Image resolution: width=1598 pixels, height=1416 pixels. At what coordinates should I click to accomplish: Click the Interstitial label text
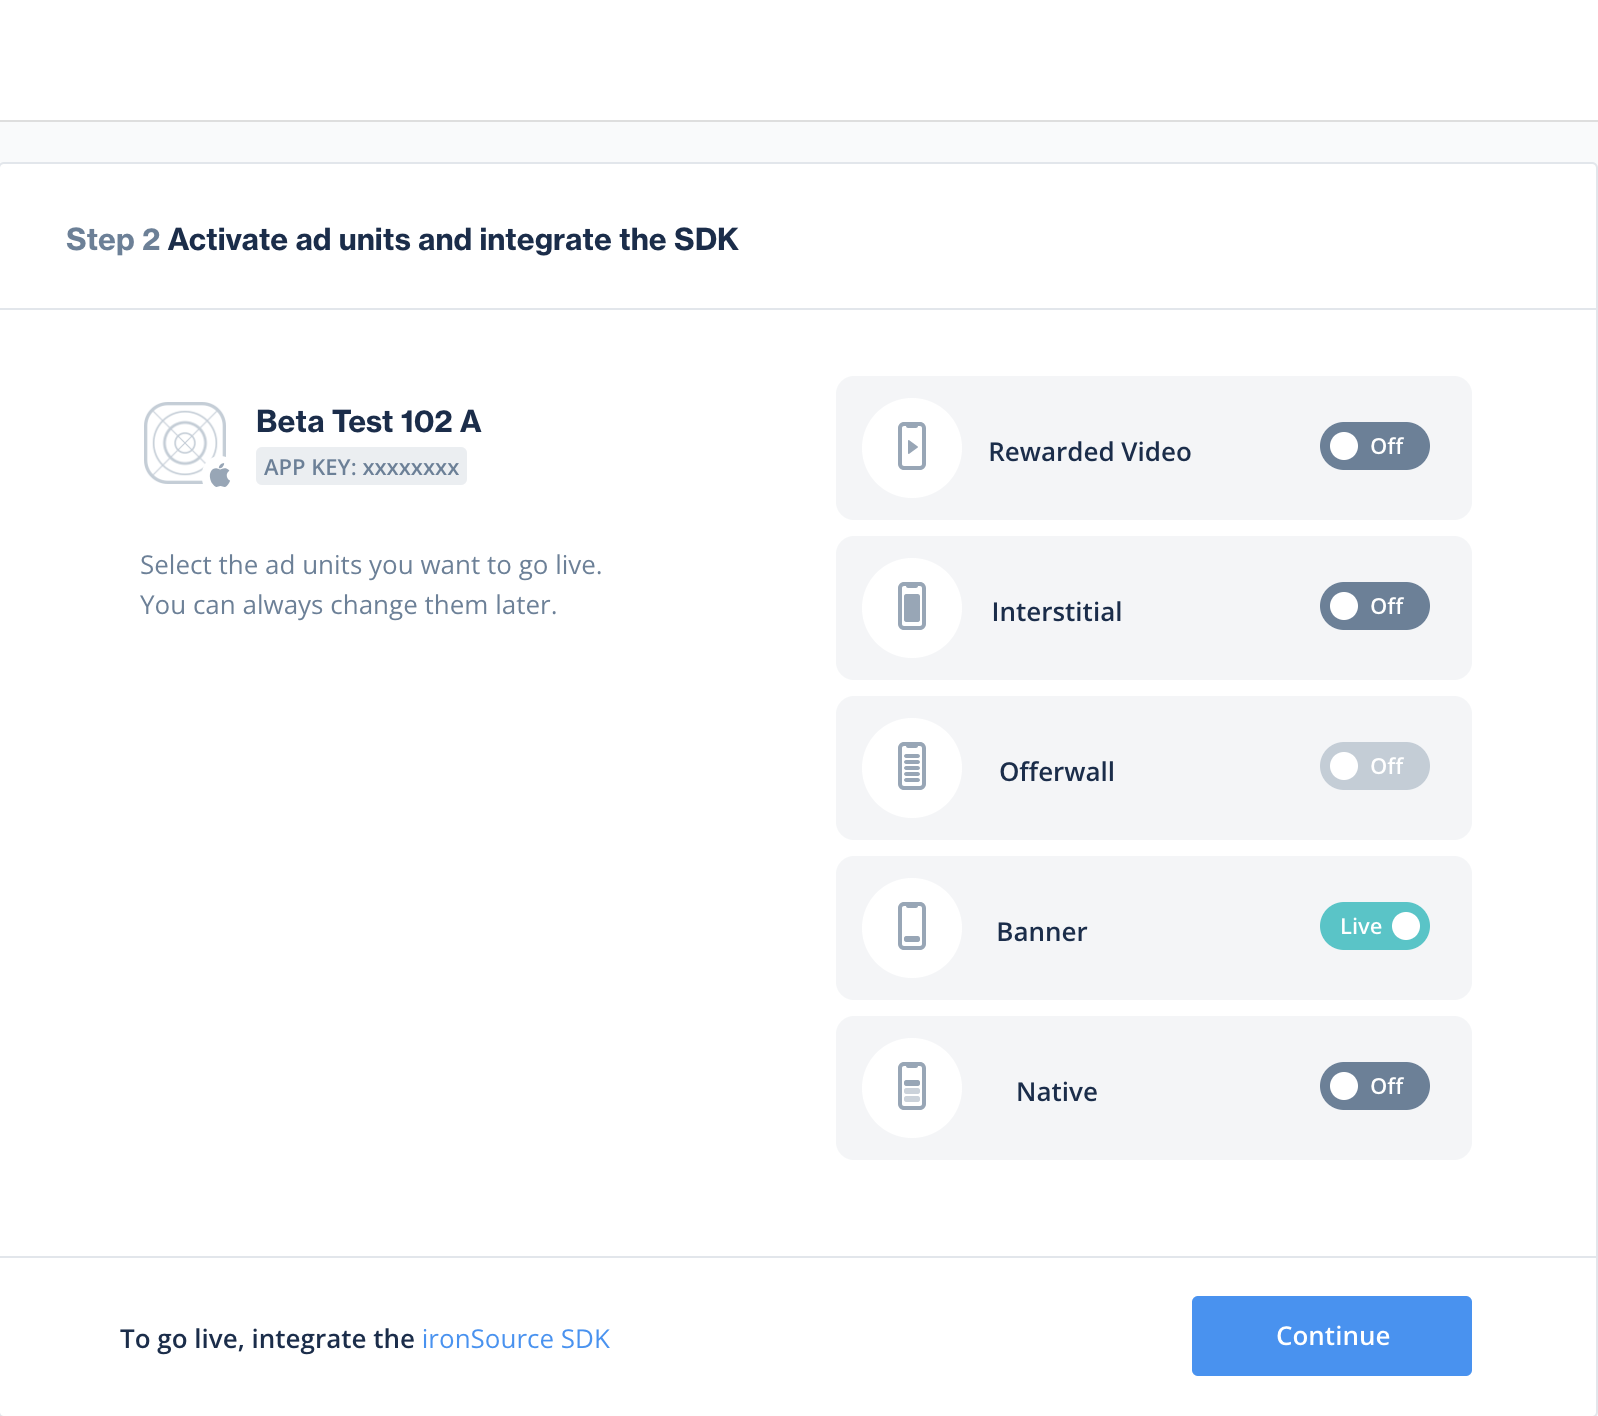point(1056,612)
